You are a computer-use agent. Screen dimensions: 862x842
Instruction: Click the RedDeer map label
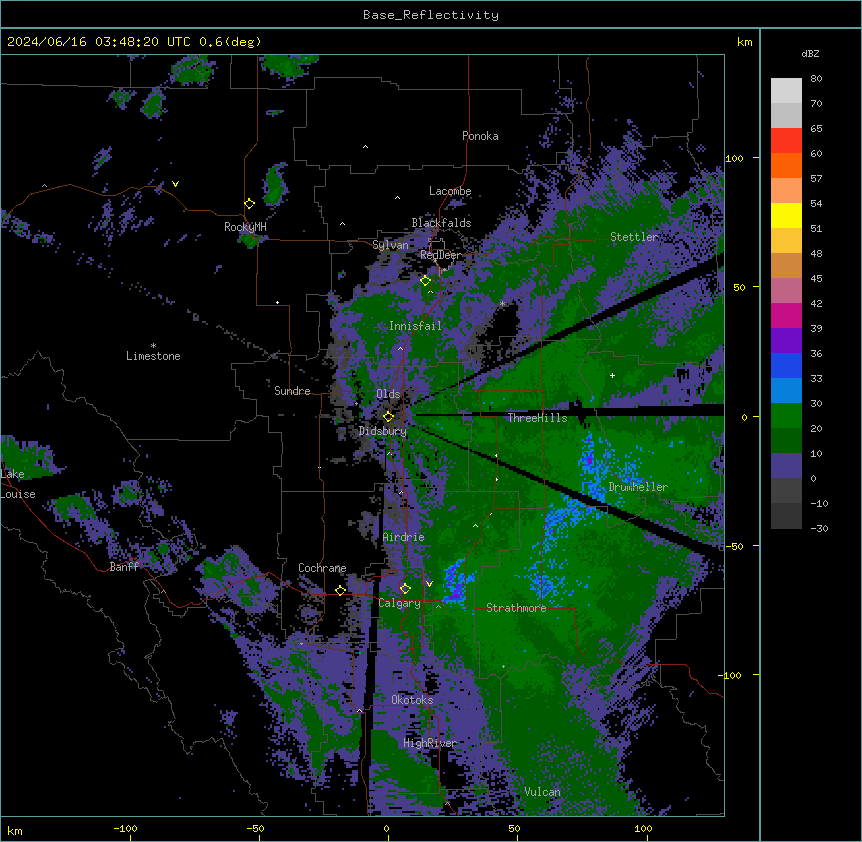(x=440, y=255)
